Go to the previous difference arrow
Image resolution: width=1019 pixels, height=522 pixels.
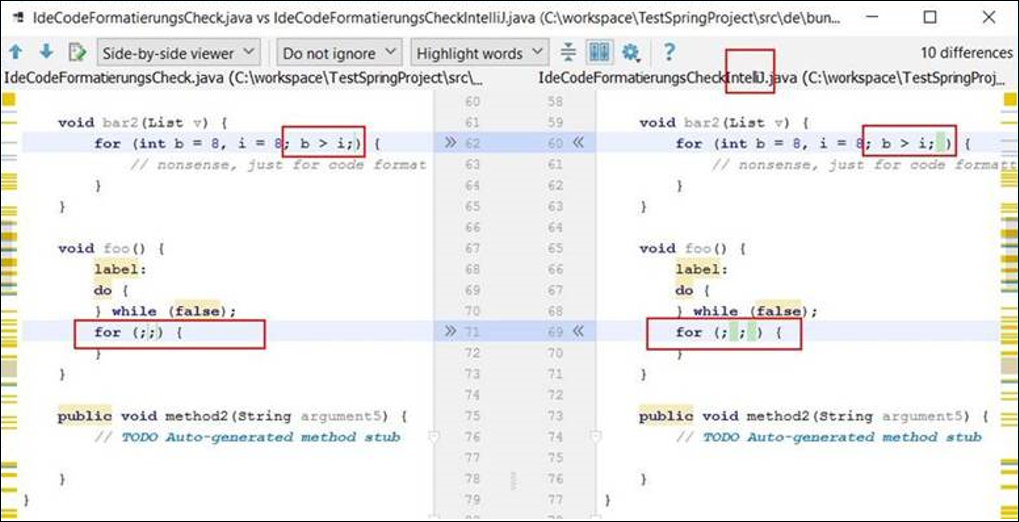[x=16, y=52]
